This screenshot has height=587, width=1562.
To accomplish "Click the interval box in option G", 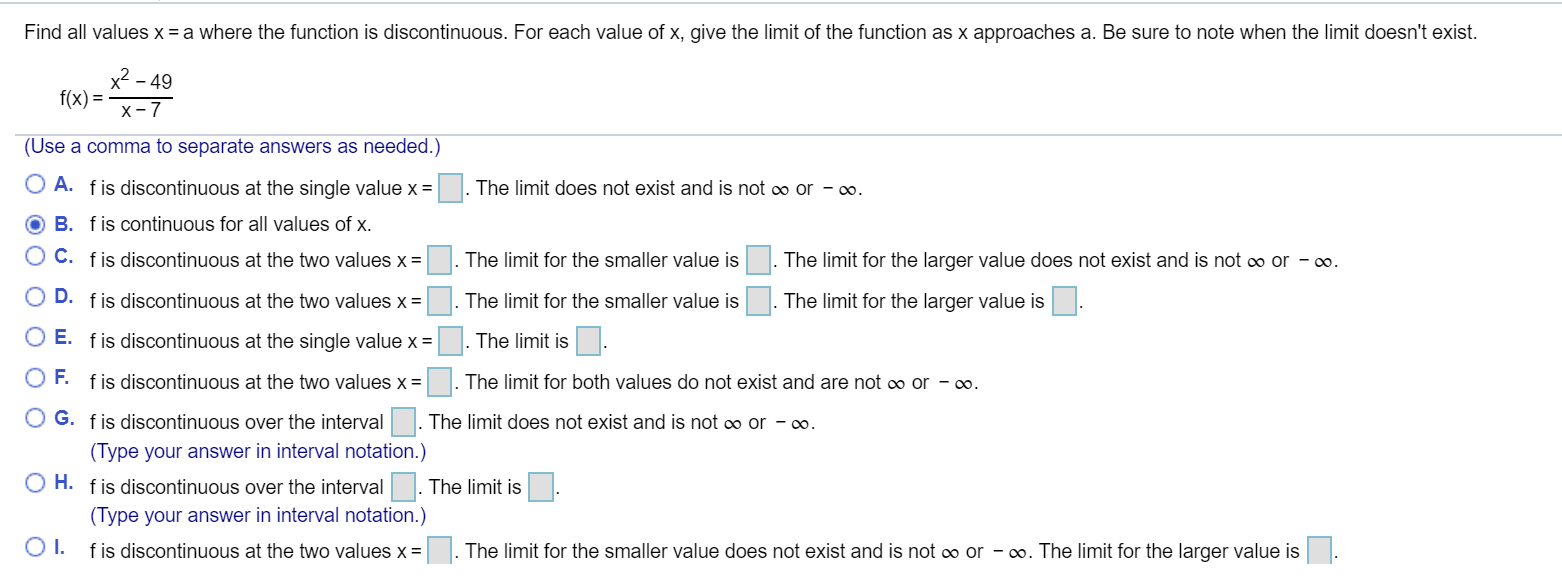I will 402,421.
